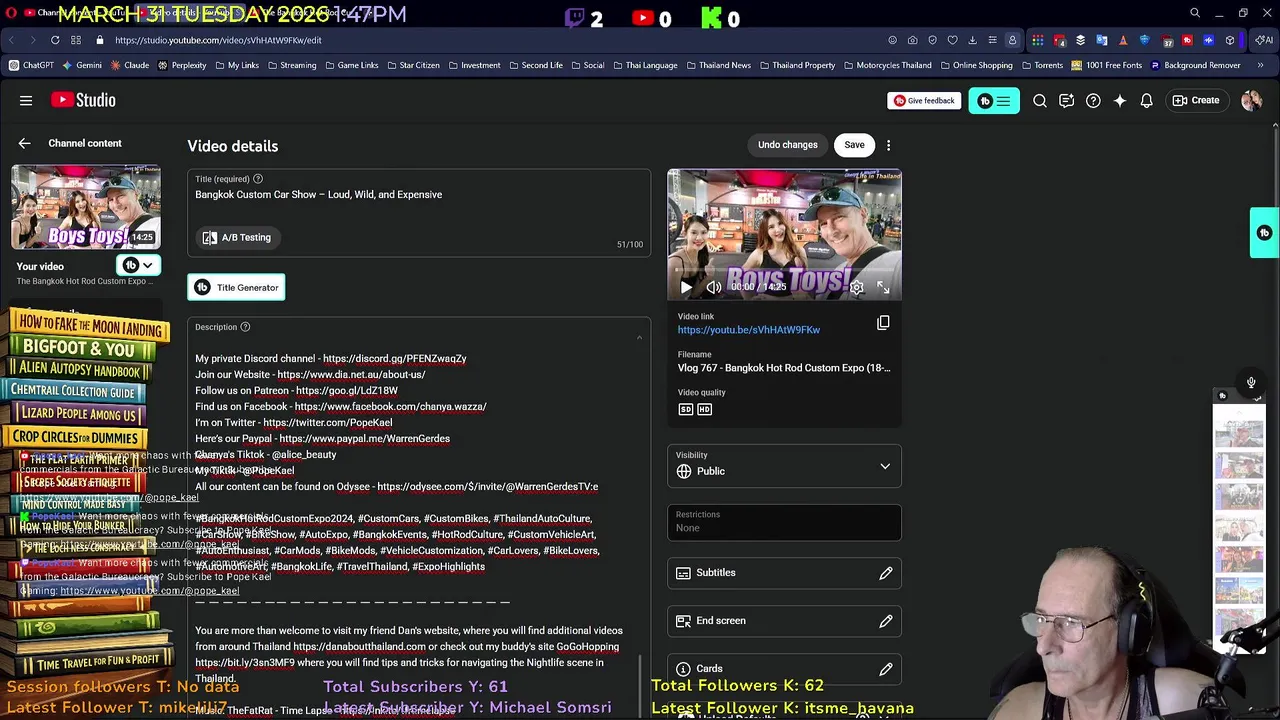1280x720 pixels.
Task: Open 1001 Free Fonts bookmark
Action: (x=1106, y=65)
